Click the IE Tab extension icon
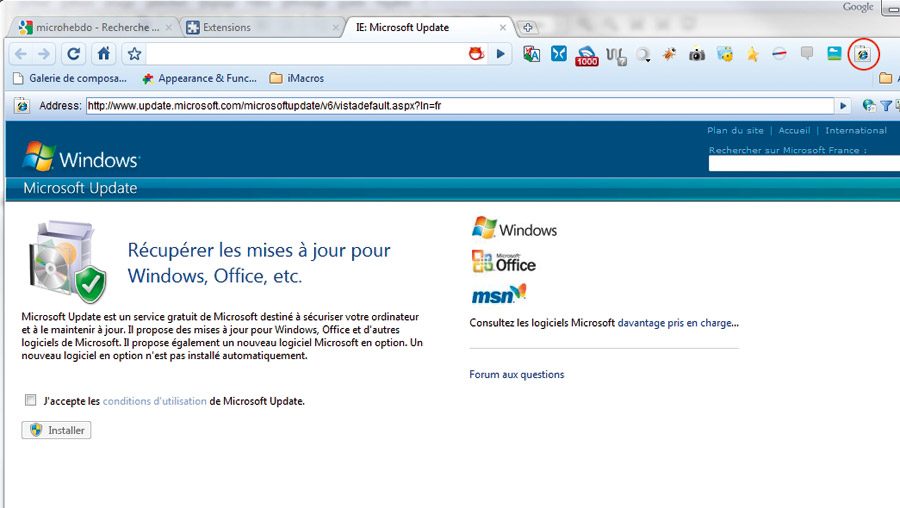The width and height of the screenshot is (900, 508). [863, 54]
